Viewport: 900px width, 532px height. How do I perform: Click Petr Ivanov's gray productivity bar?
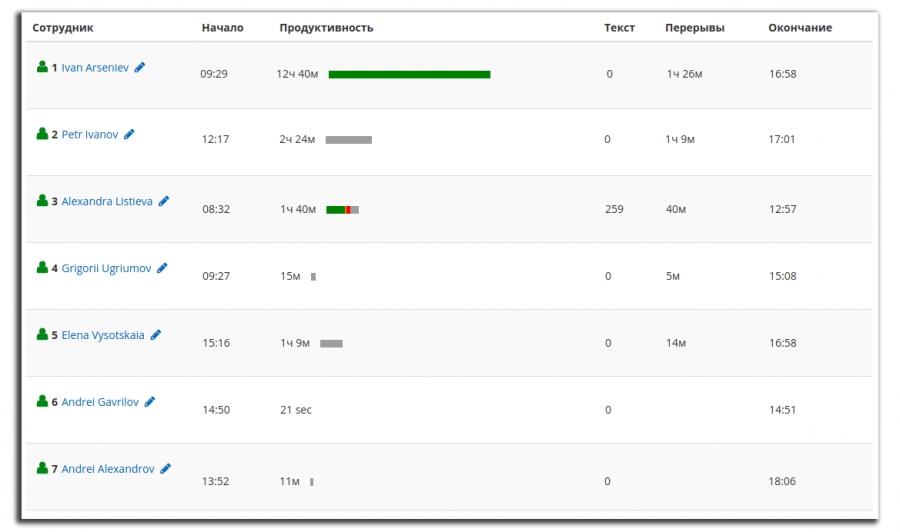coord(348,140)
